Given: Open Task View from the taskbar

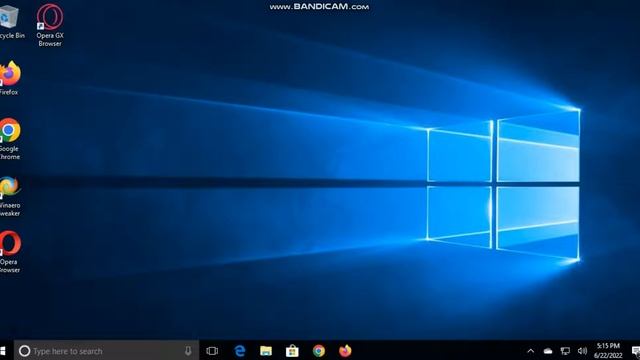Looking at the screenshot, I should 212,351.
